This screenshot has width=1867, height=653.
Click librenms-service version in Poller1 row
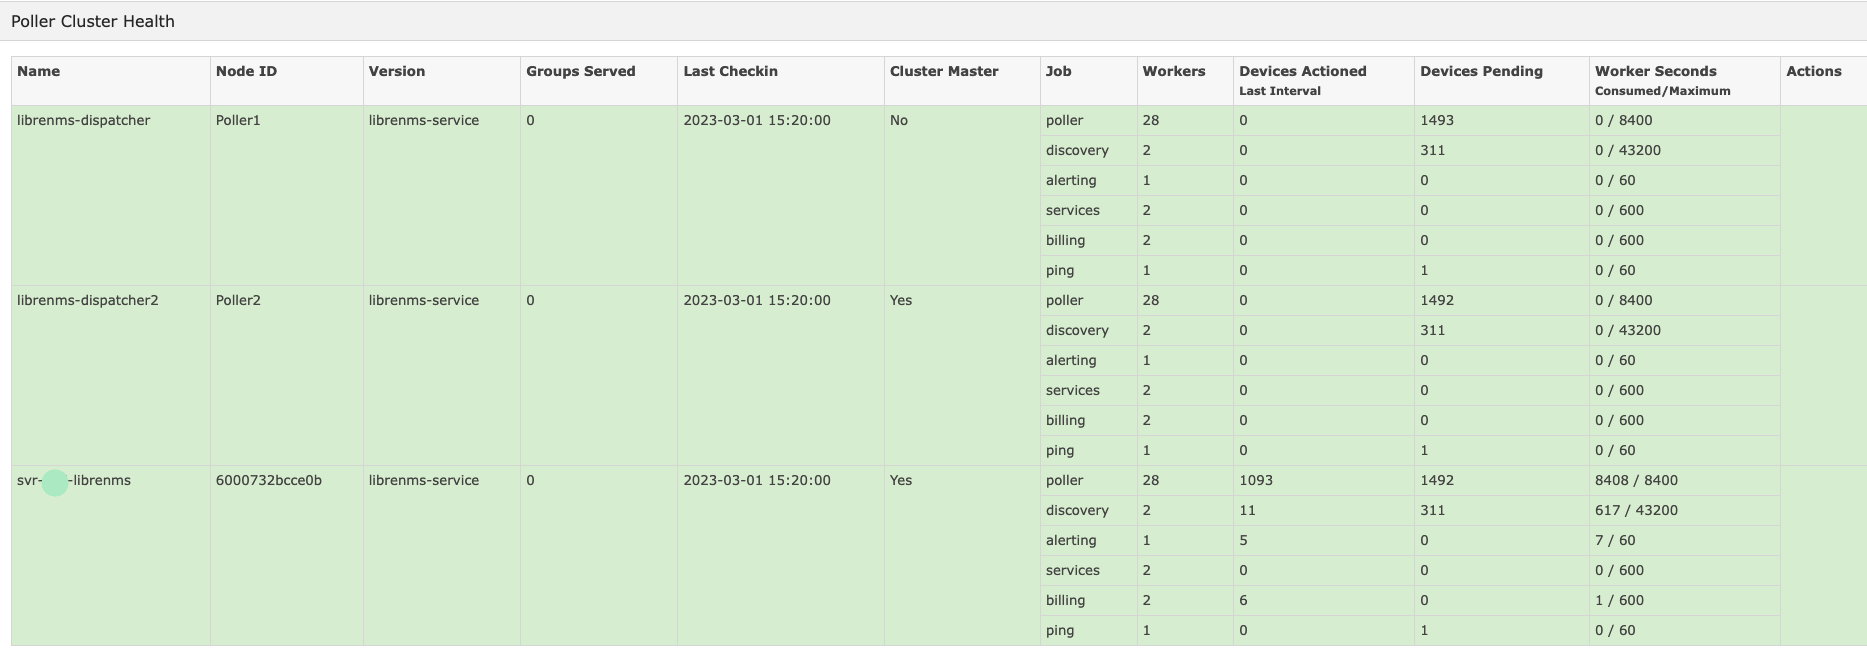pos(424,120)
